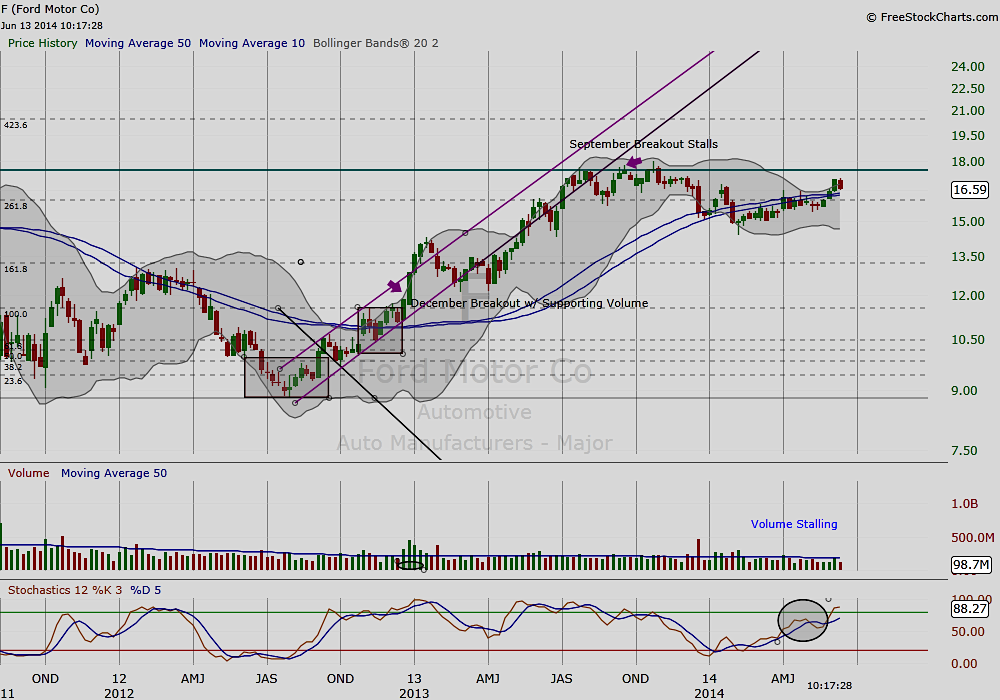
Task: Select the Moving Average 10 legend label
Action: tap(252, 43)
